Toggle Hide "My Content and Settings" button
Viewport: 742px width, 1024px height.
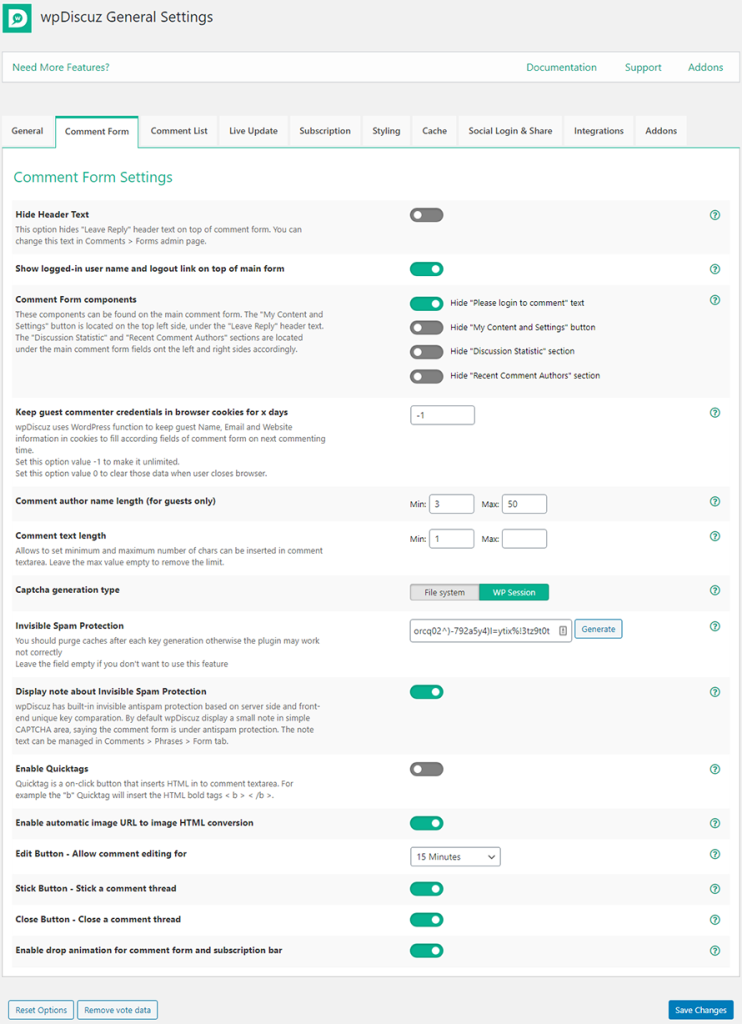point(427,327)
